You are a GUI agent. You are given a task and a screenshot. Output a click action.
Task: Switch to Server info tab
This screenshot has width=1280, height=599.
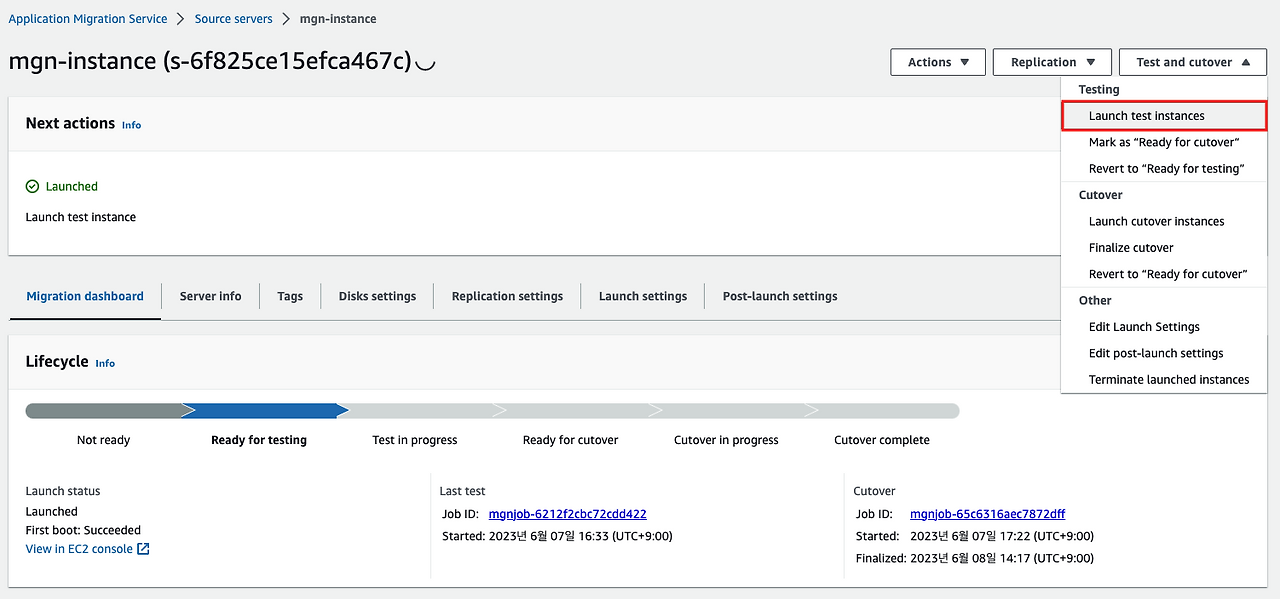point(210,296)
